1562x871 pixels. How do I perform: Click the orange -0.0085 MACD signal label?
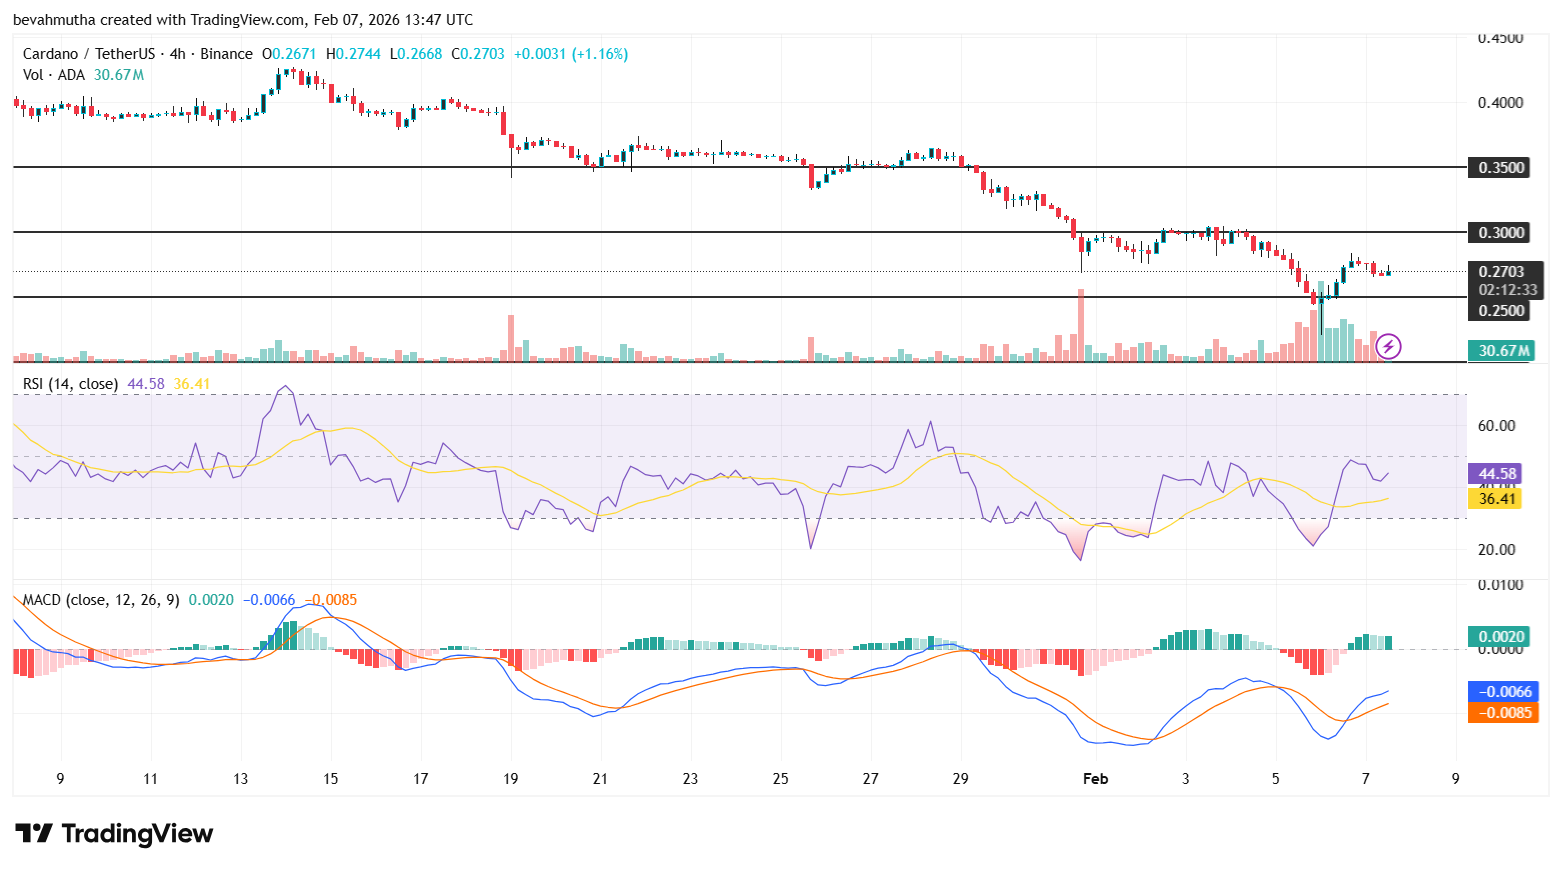click(1503, 712)
